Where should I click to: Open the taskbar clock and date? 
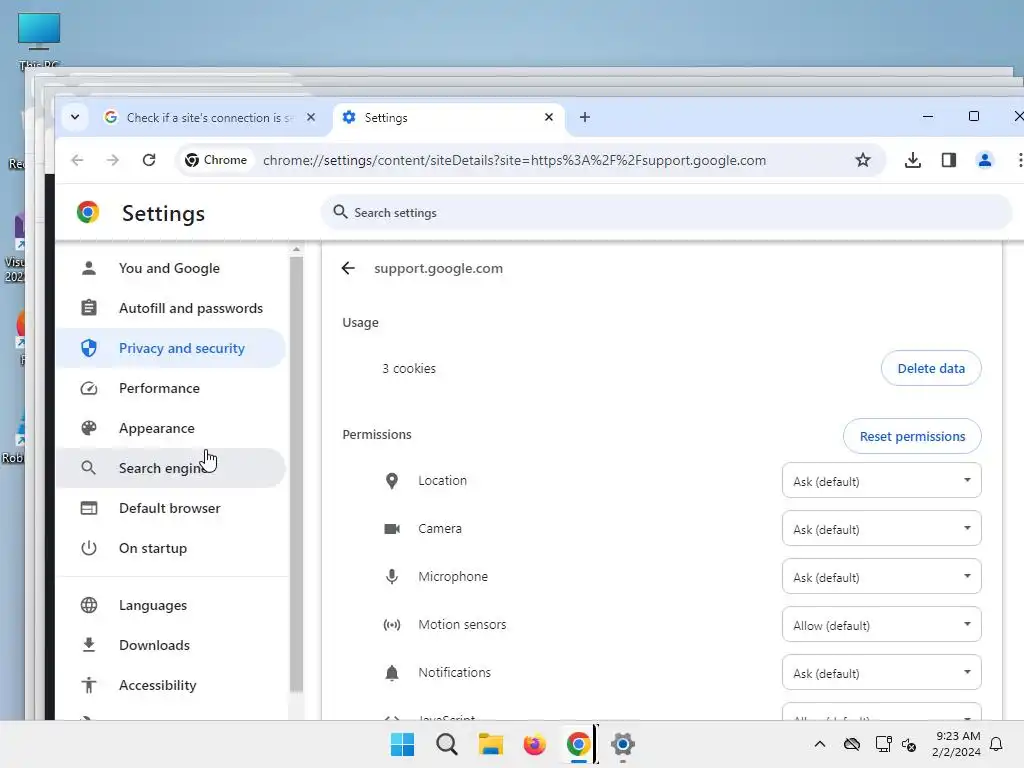[x=957, y=744]
